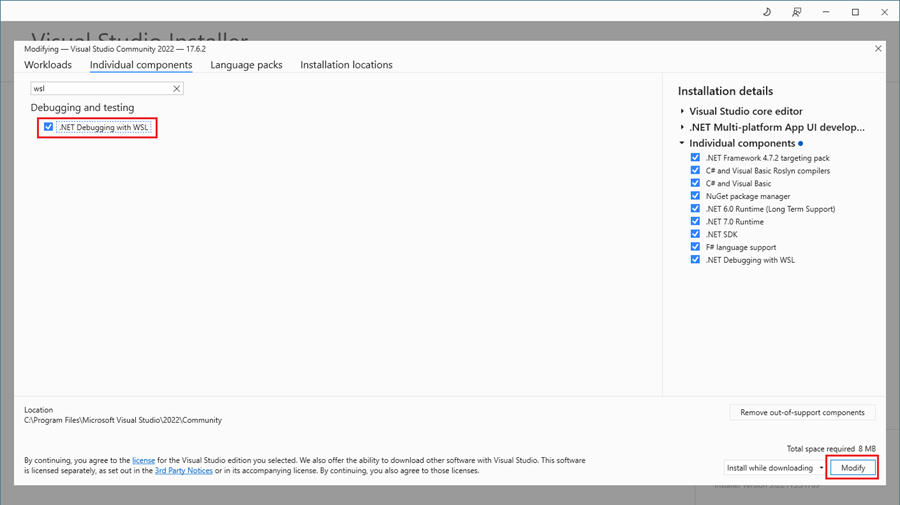Click the Total space required 8 MB text
The height and width of the screenshot is (505, 900).
[x=831, y=449]
